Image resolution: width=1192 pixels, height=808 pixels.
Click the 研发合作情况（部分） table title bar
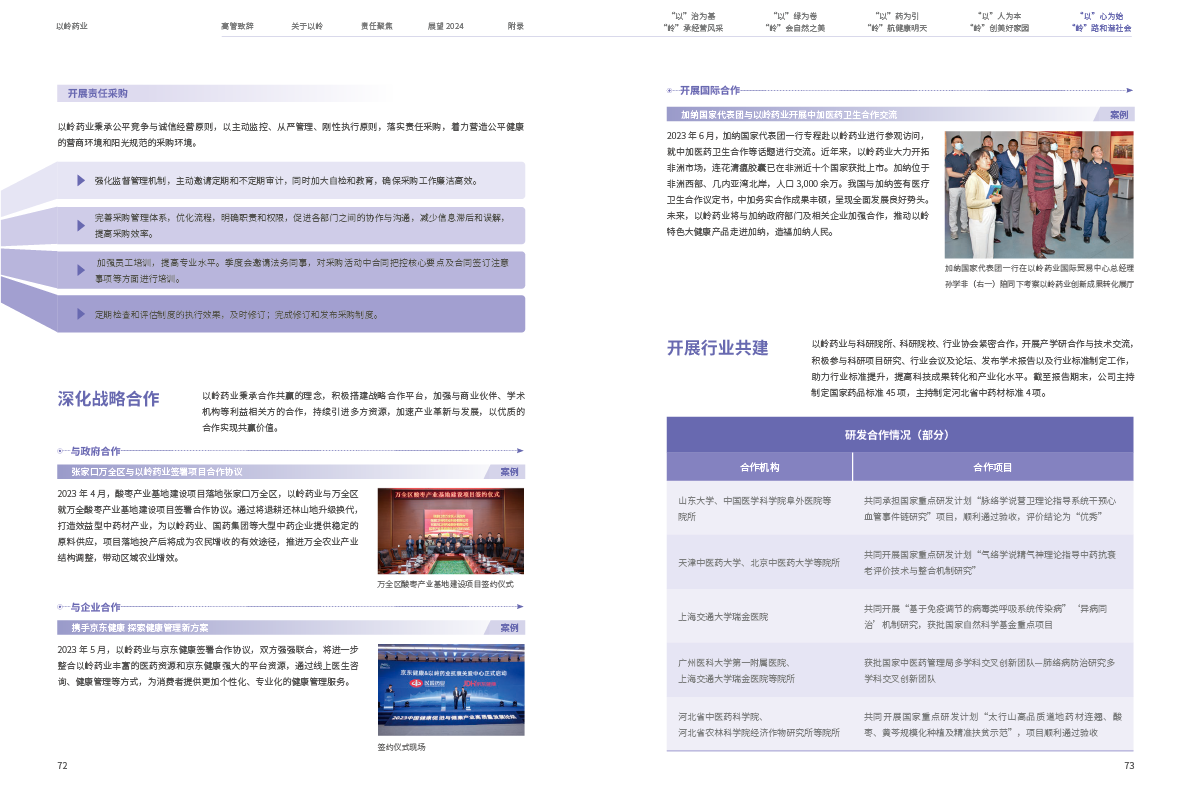coord(899,435)
